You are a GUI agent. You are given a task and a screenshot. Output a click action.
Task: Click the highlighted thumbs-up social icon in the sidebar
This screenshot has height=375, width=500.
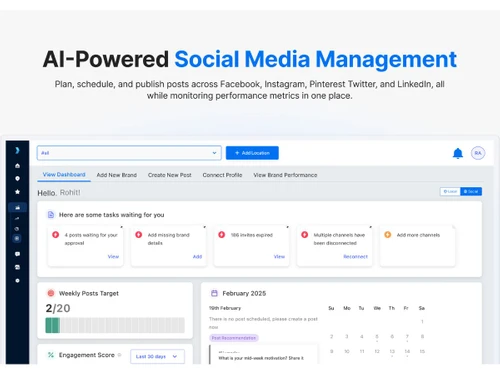click(18, 207)
